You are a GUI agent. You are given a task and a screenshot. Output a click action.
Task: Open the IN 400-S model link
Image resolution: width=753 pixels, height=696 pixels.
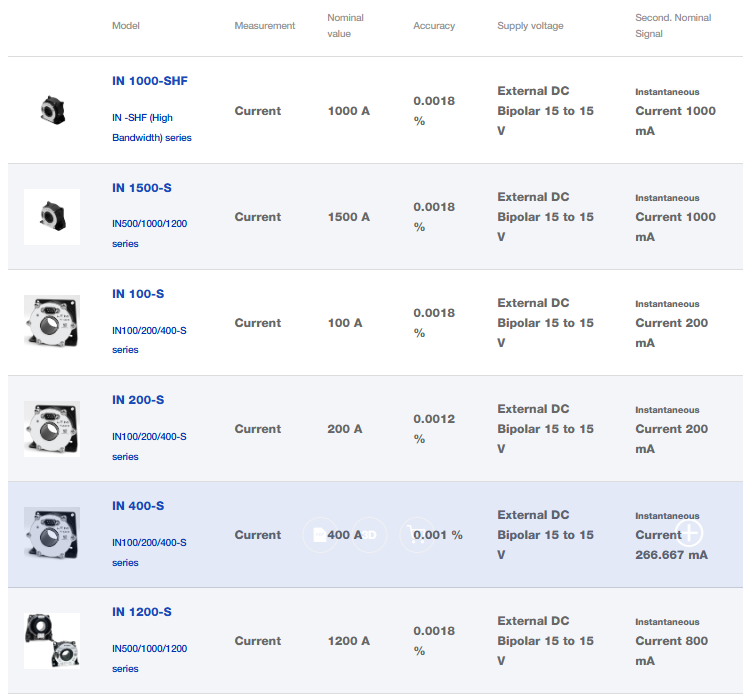138,506
